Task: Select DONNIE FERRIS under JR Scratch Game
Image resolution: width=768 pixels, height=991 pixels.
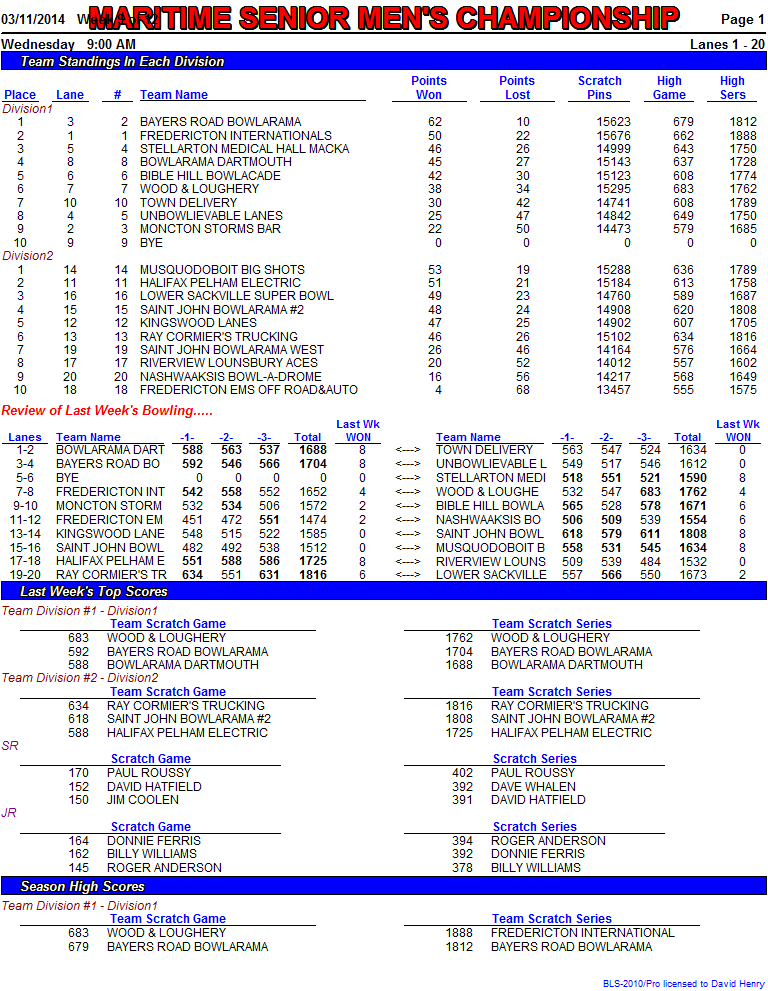Action: click(x=154, y=841)
